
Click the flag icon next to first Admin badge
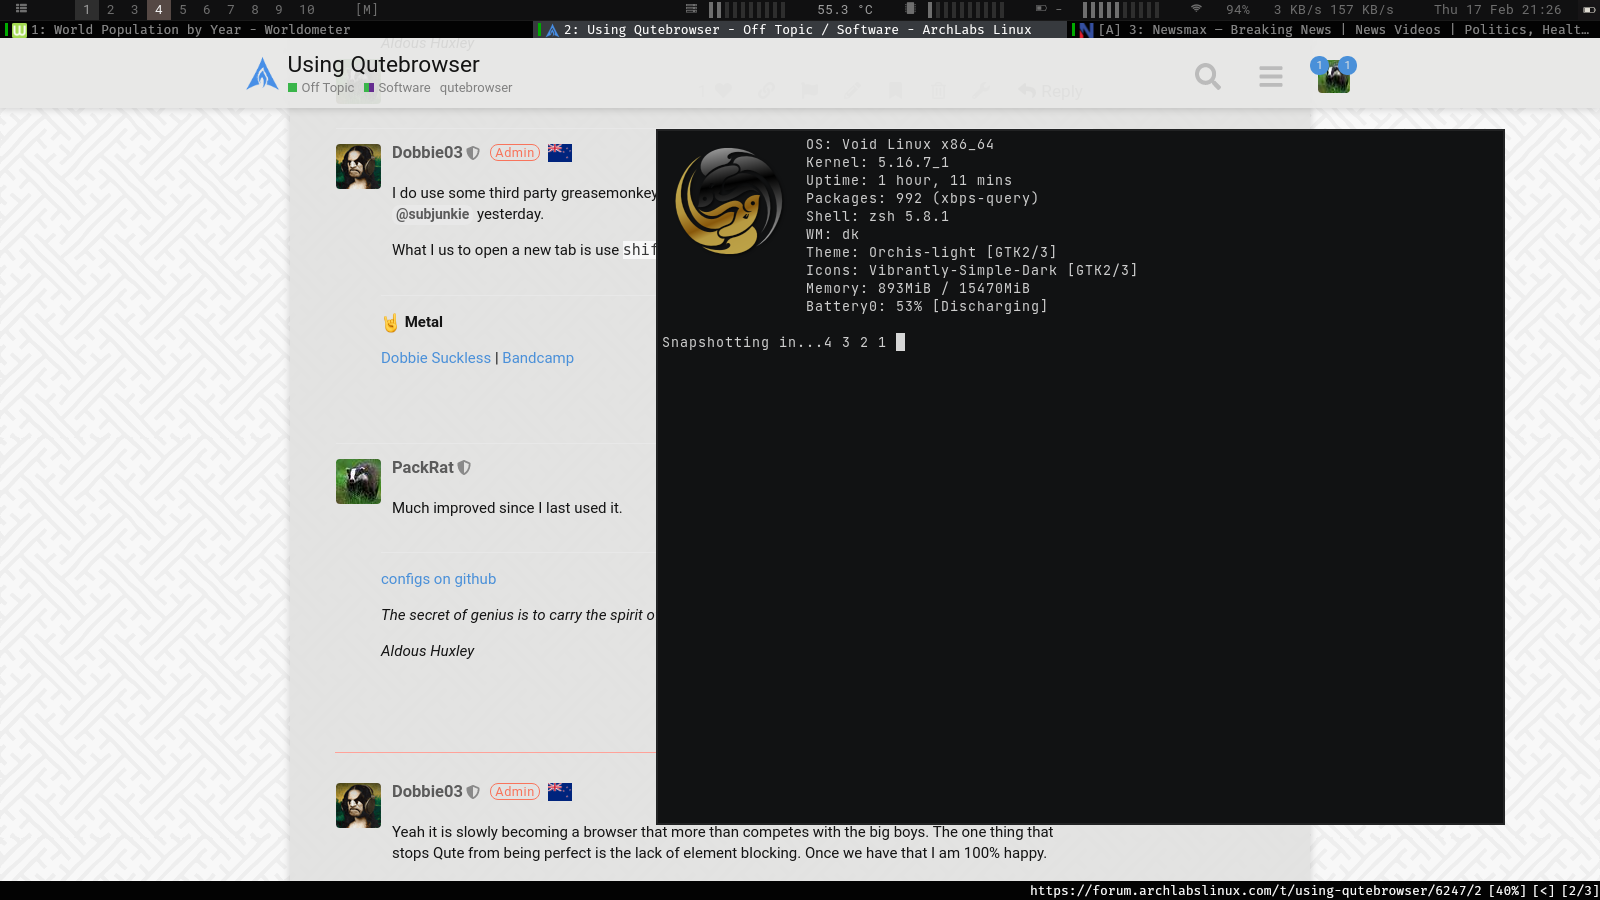[x=560, y=153]
